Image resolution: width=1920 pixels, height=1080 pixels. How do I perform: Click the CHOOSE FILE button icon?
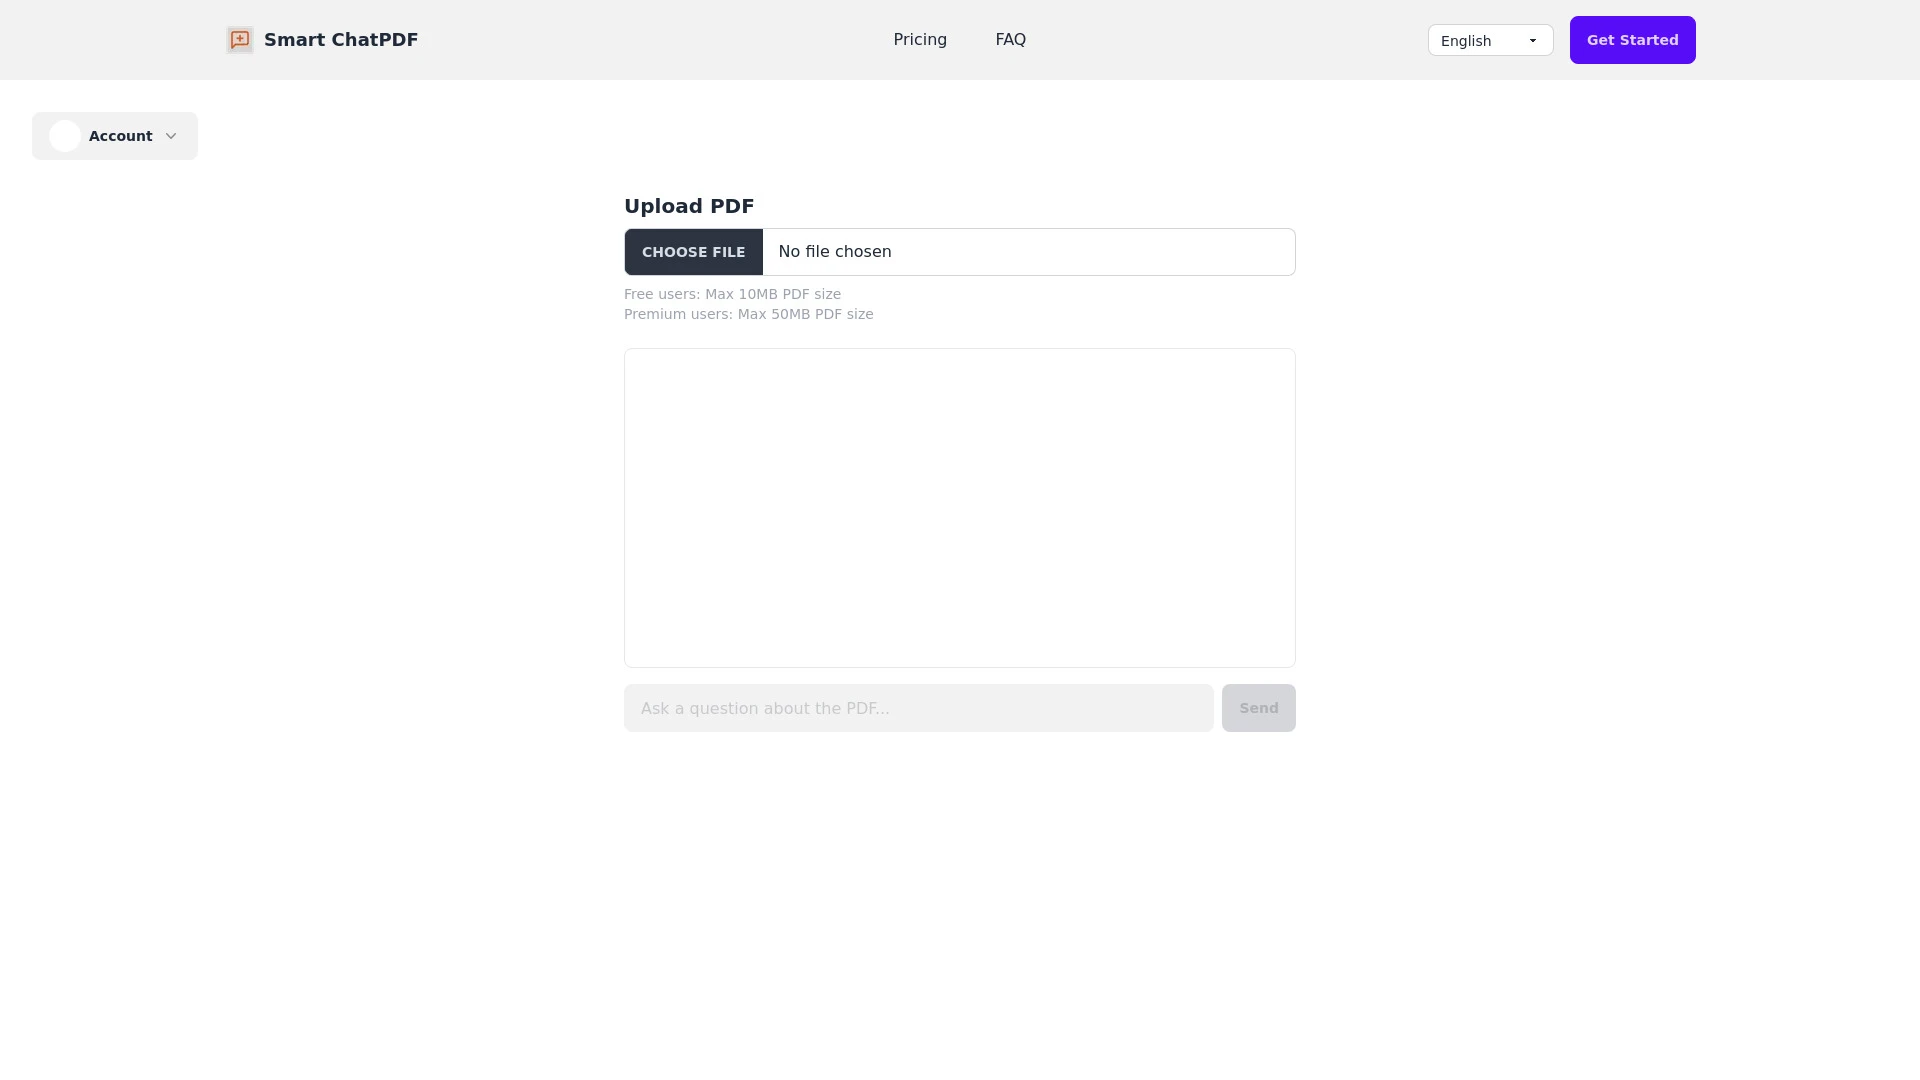(x=694, y=252)
